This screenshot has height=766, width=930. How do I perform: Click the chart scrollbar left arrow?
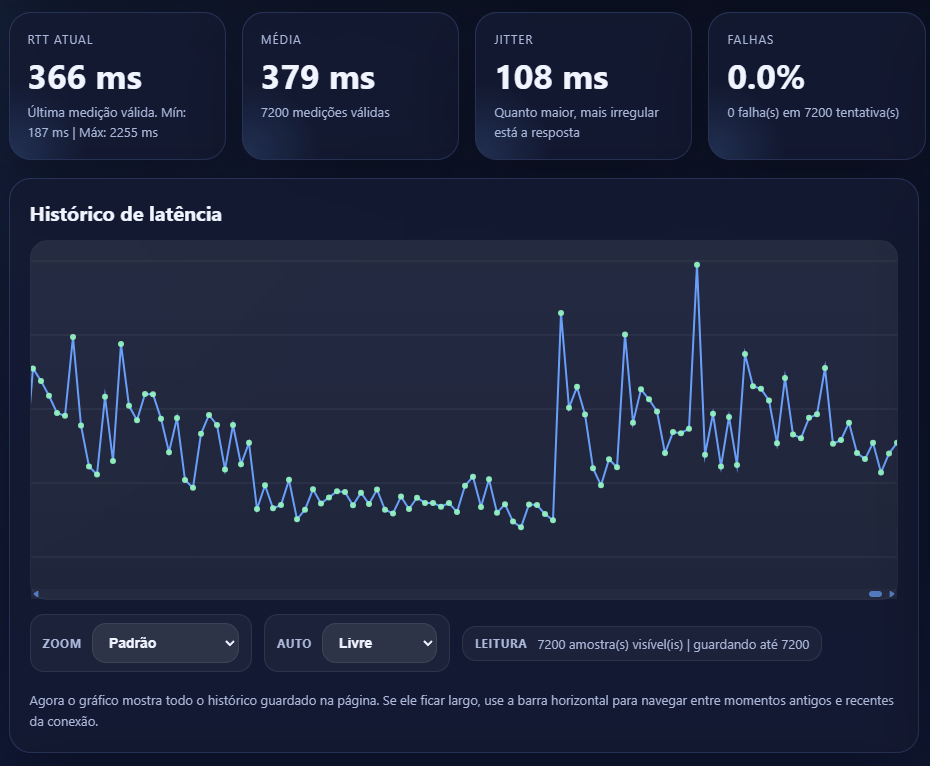pyautogui.click(x=36, y=594)
